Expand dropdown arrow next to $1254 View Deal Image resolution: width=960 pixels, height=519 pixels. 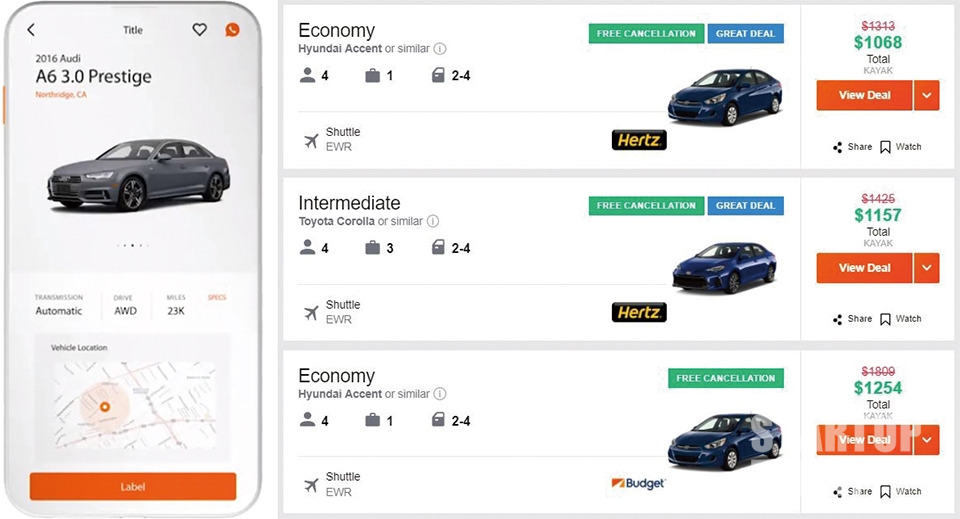(x=927, y=440)
